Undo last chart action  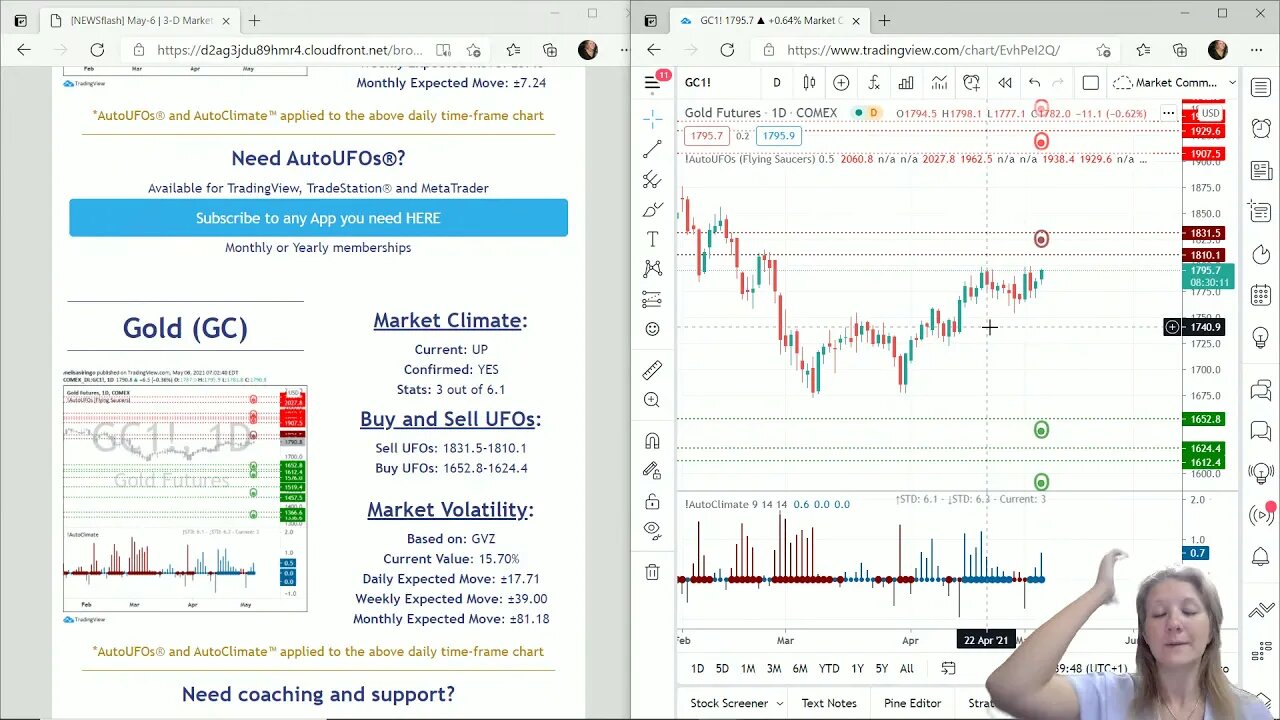pyautogui.click(x=1035, y=83)
